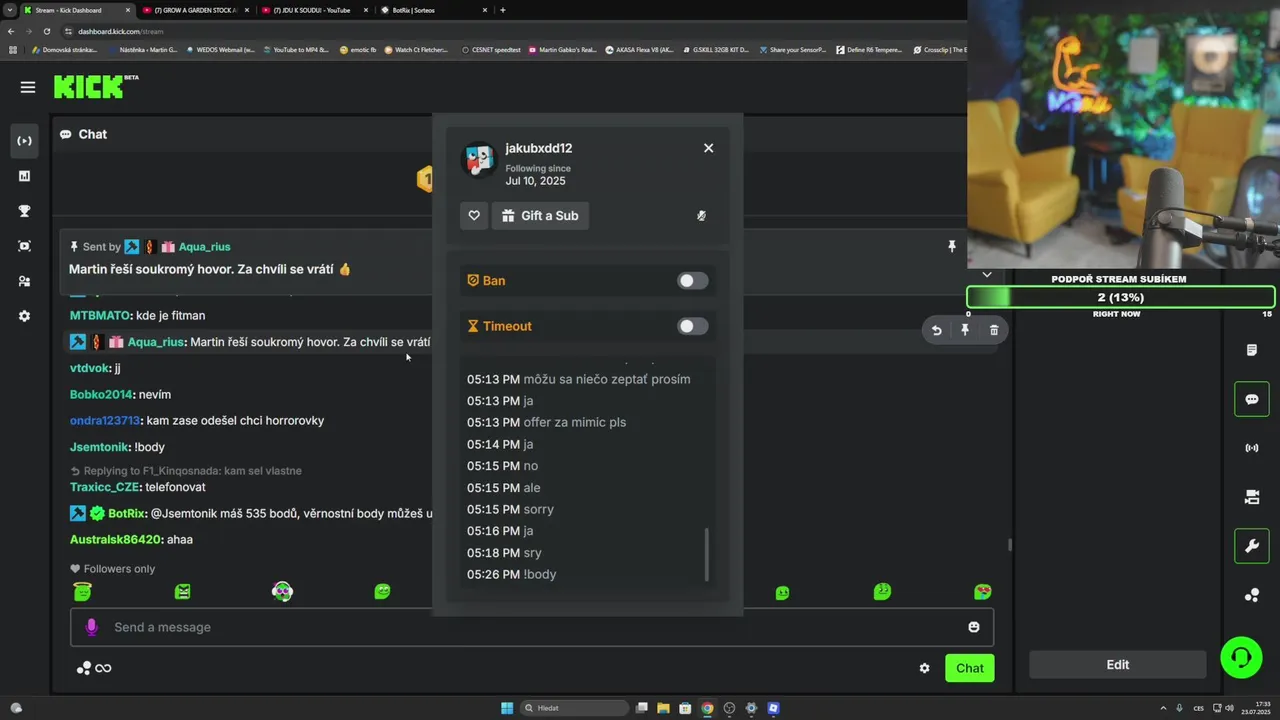Open the wrench tools icon on right panel
This screenshot has height=720, width=1280.
(x=1252, y=546)
